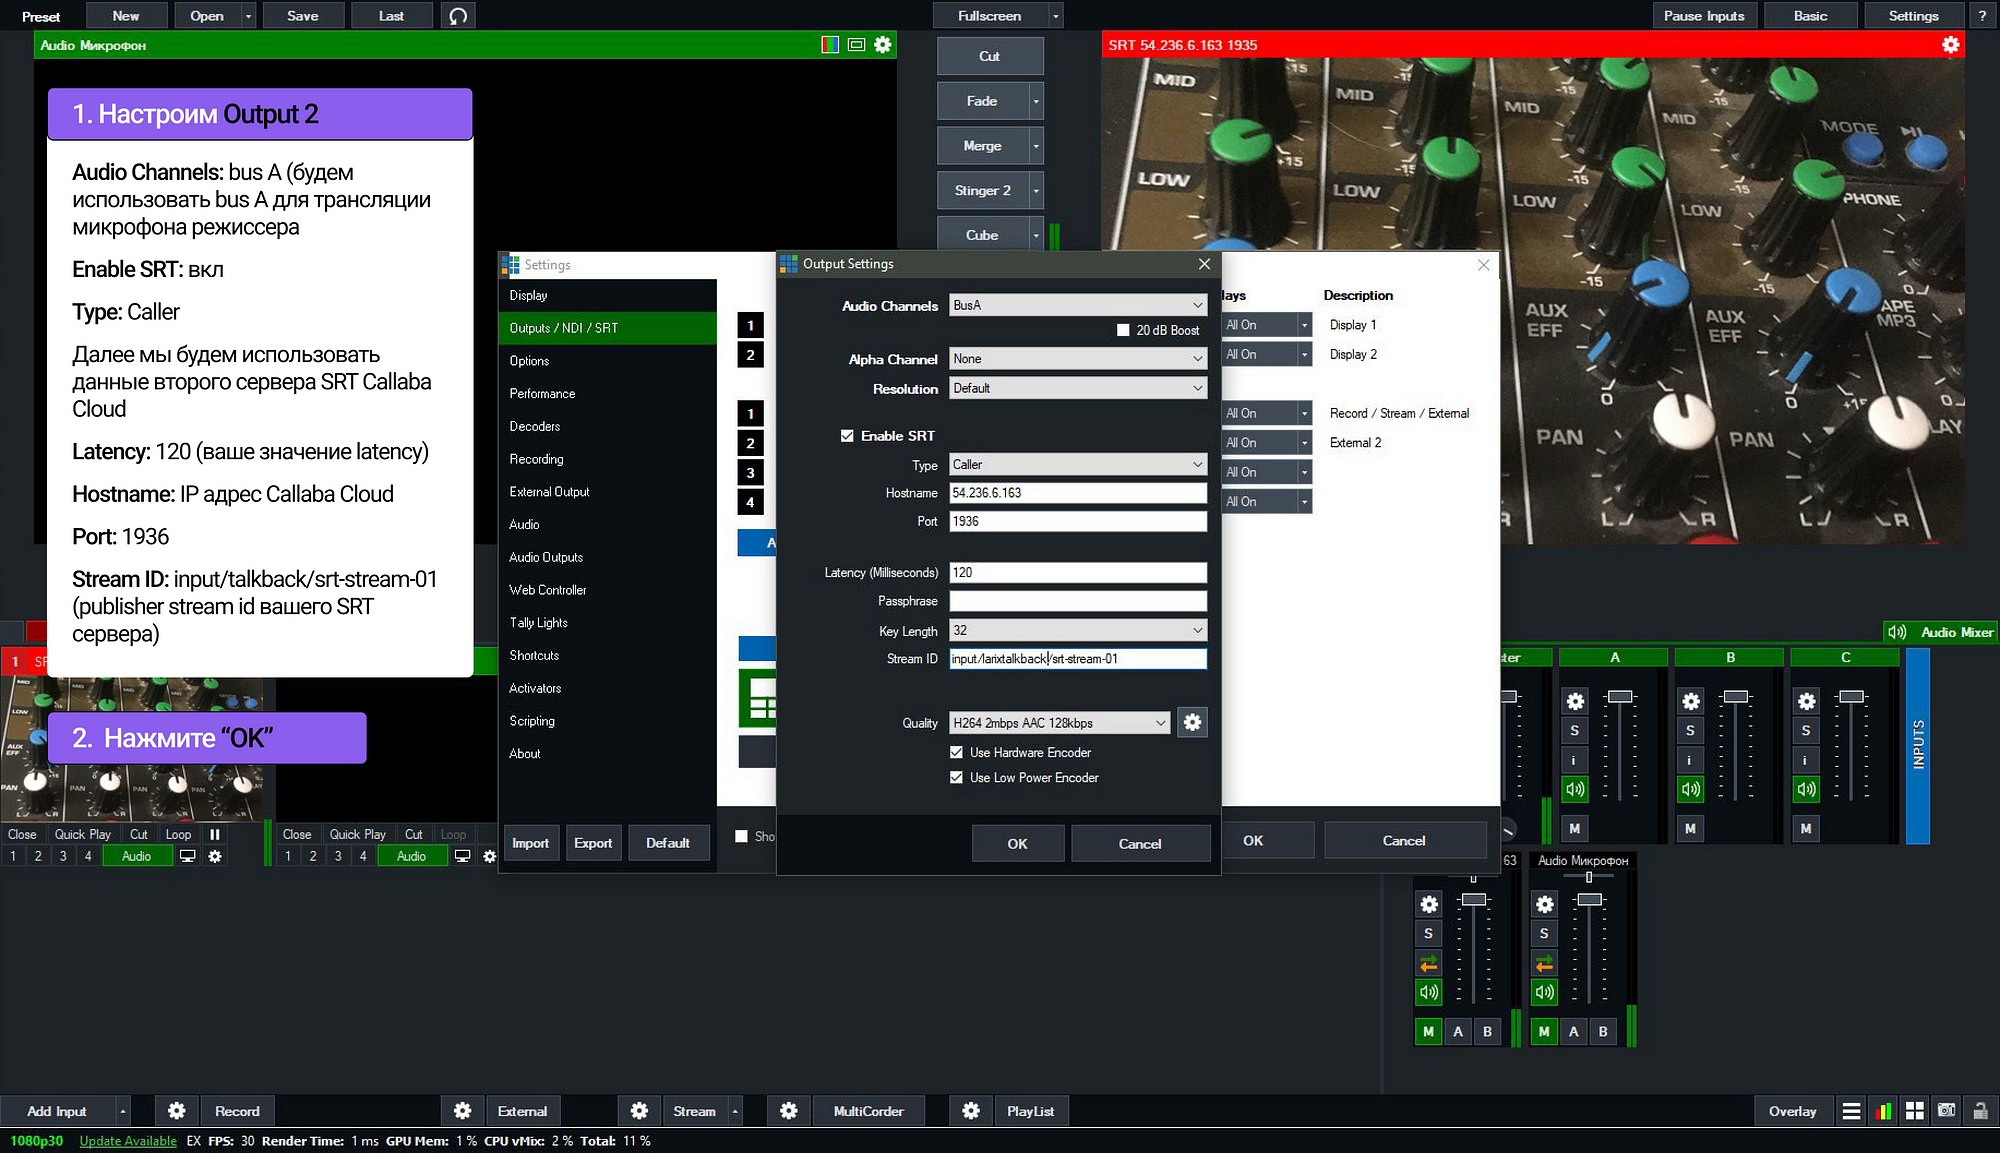Open the Alpha Channel dropdown
Screen dimensions: 2000x1153
(1078, 359)
